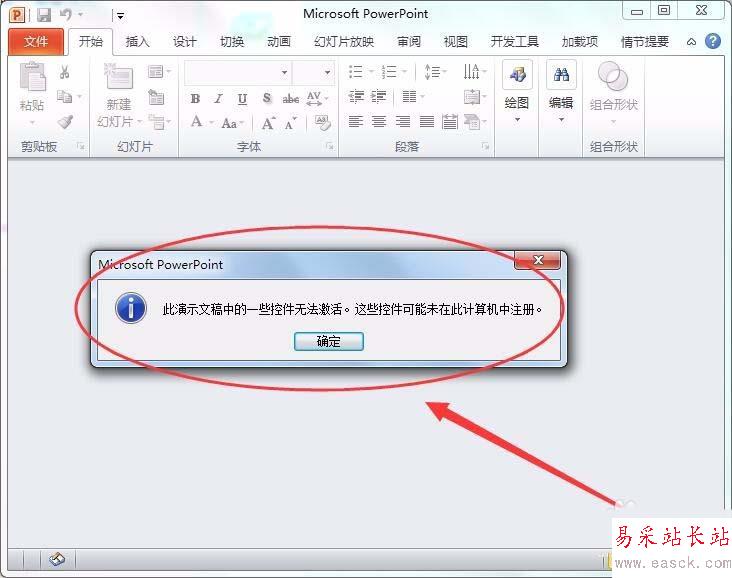
Task: Click the Increase Indent icon
Action: (x=379, y=97)
